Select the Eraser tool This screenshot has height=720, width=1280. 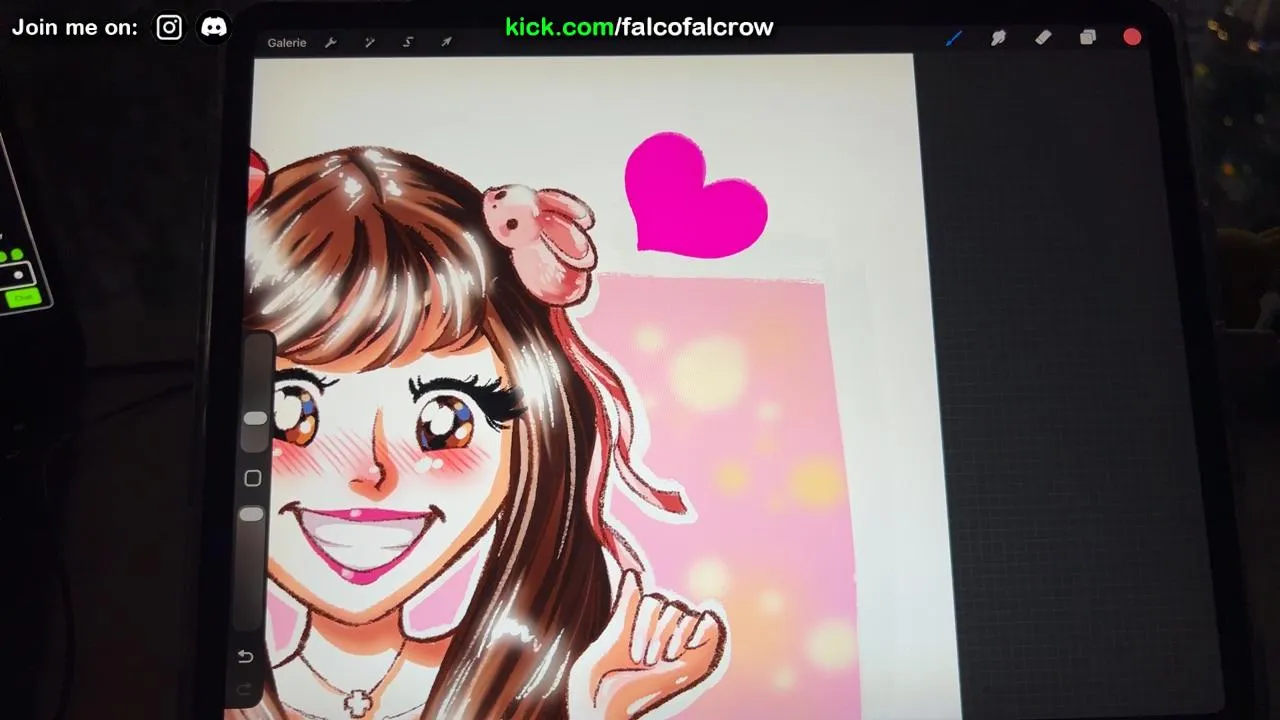pos(1043,37)
